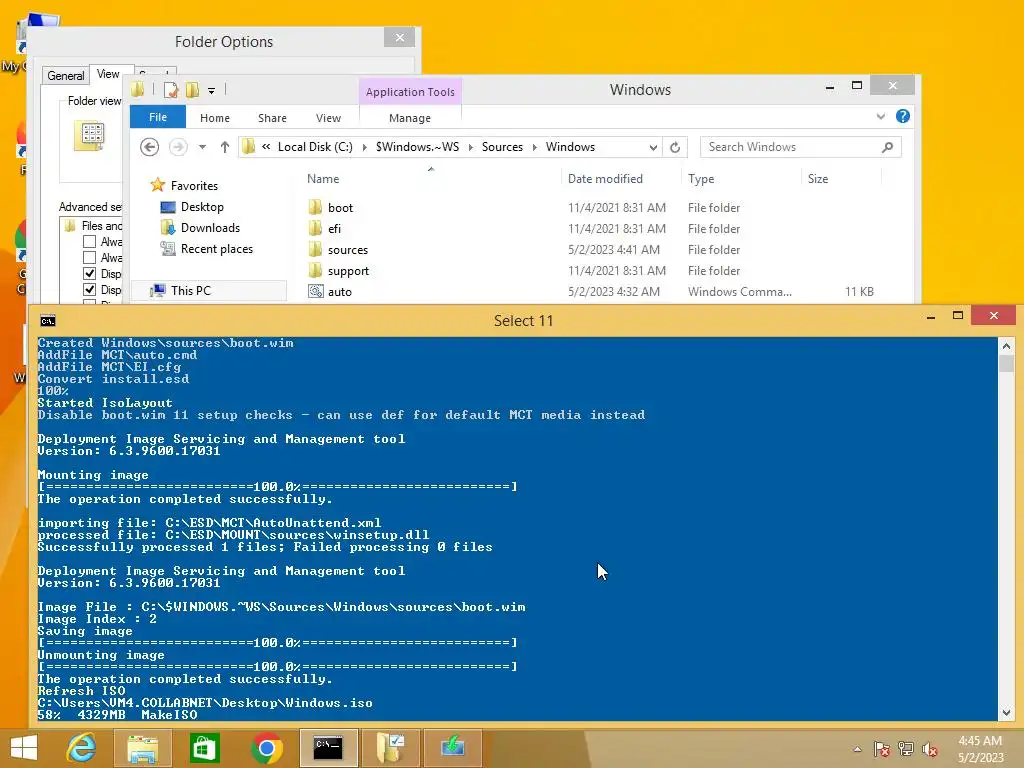Image resolution: width=1024 pixels, height=768 pixels.
Task: Show the clock and date flyout
Action: pos(980,749)
